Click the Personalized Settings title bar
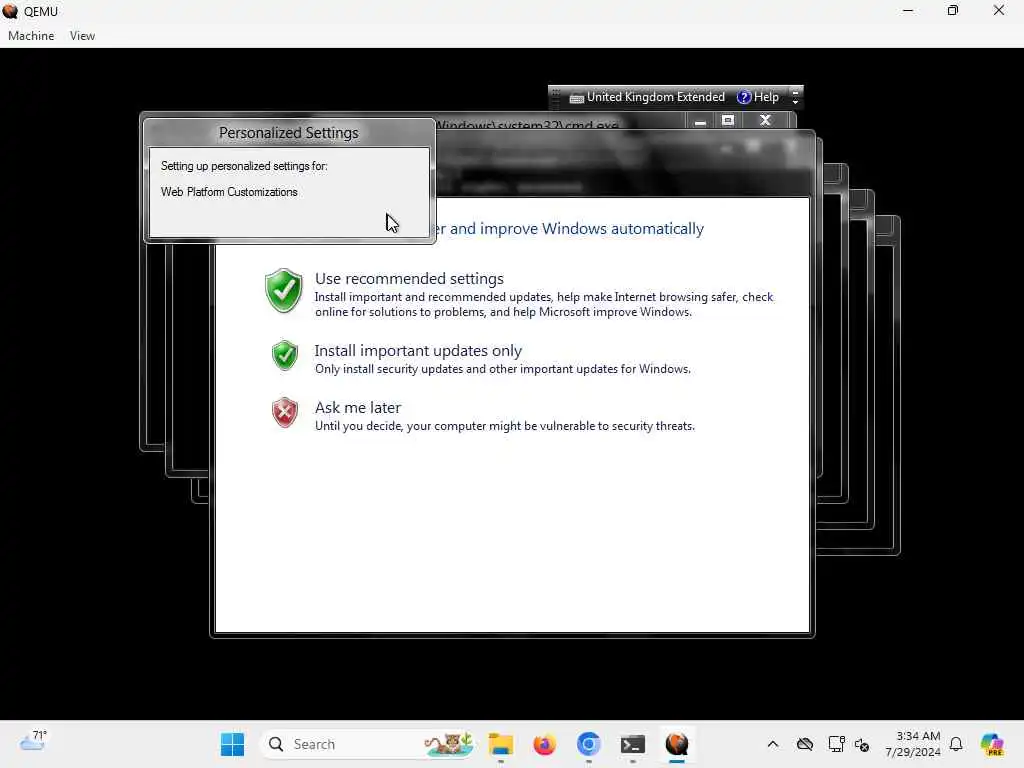Screen dimensions: 1024x768 289,133
